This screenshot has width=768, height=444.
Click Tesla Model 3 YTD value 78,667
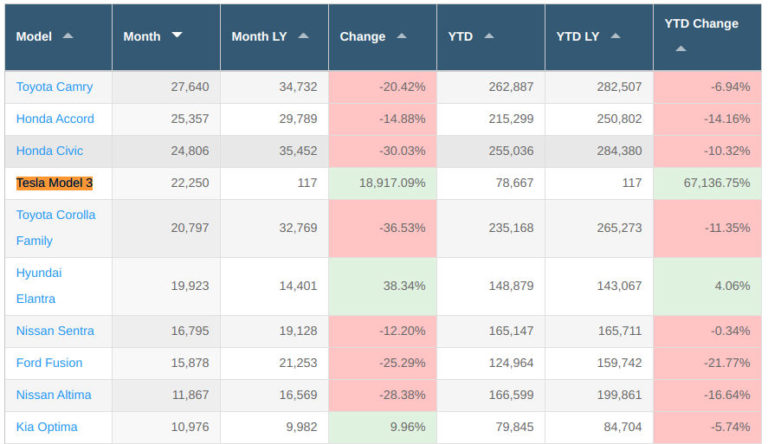pos(514,183)
